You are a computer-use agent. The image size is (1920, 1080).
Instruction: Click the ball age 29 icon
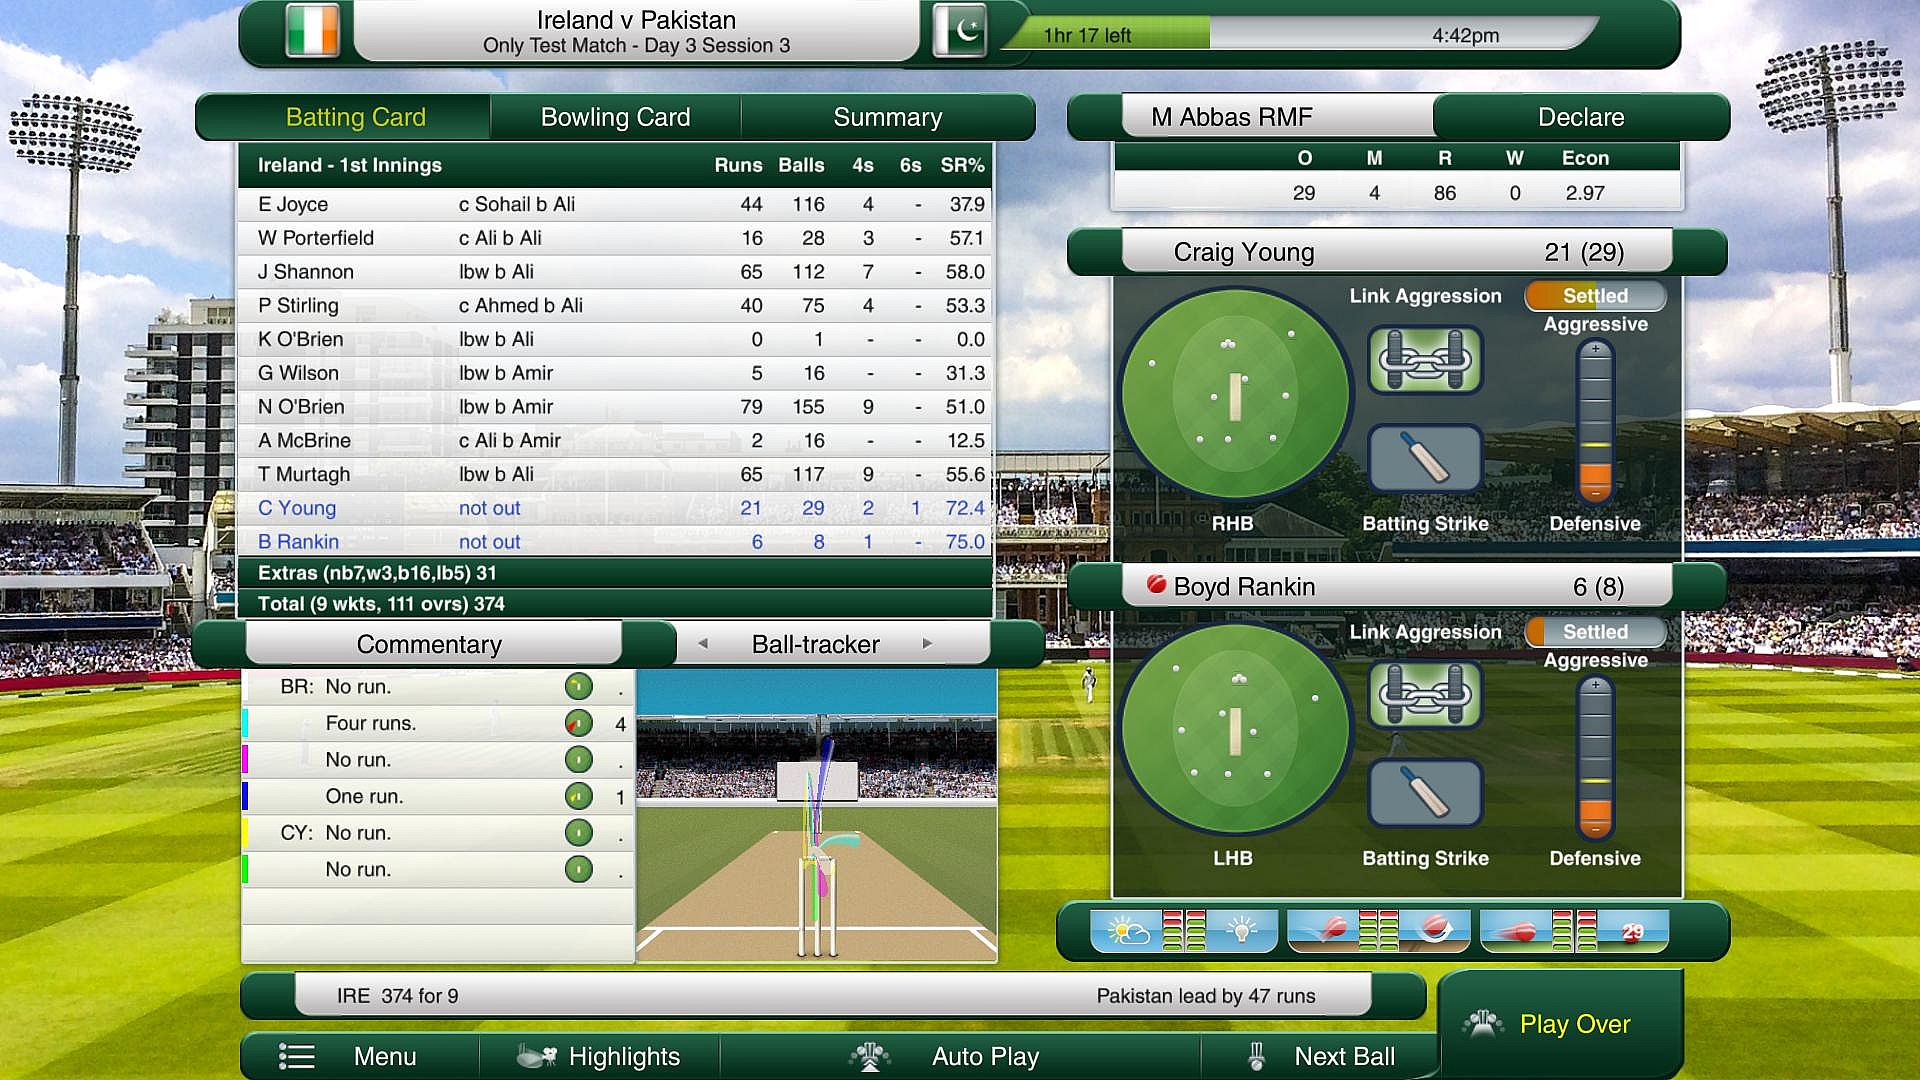click(x=1631, y=931)
